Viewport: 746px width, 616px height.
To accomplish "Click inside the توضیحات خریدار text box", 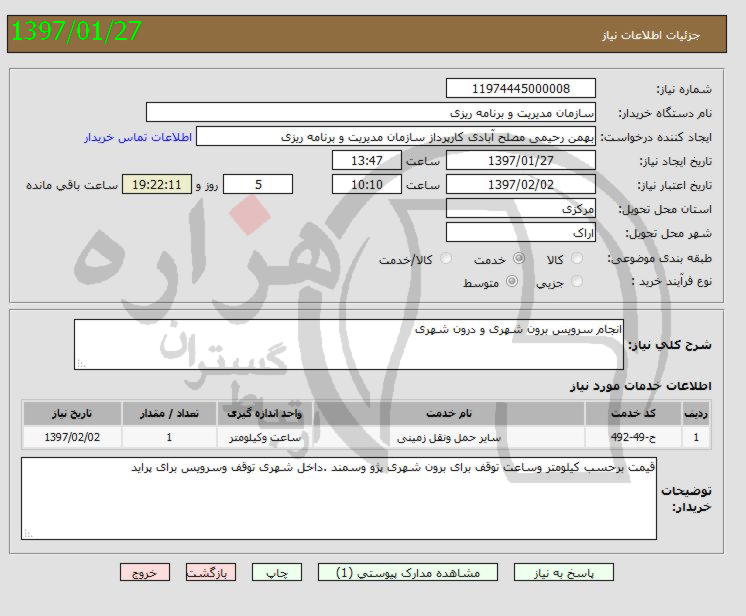I will 339,498.
